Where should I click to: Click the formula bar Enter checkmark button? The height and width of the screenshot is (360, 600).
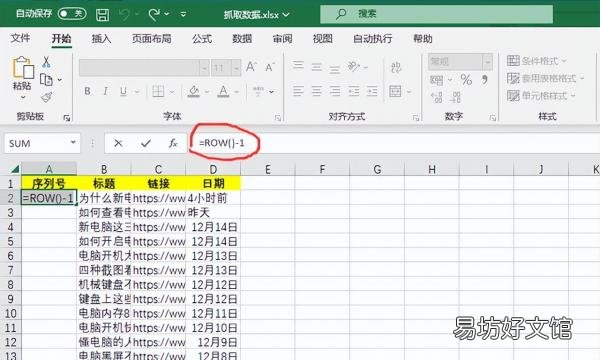click(146, 143)
